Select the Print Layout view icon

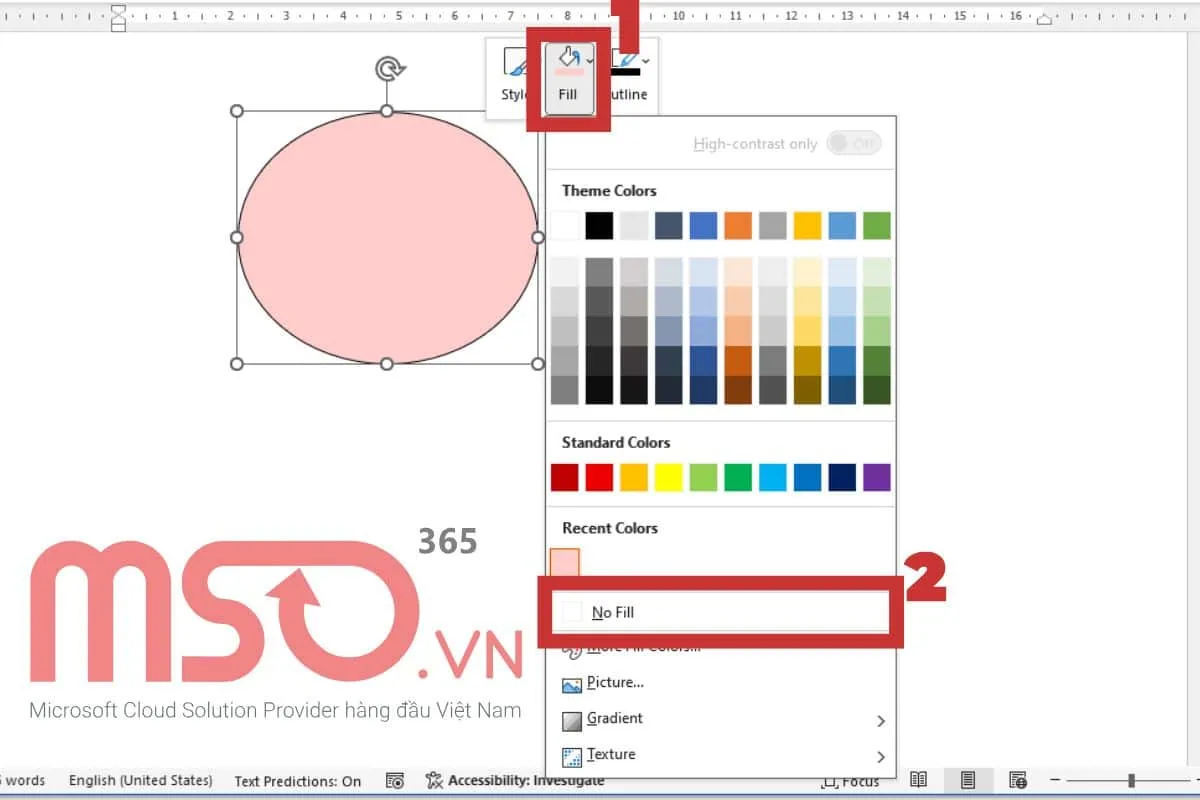point(968,780)
